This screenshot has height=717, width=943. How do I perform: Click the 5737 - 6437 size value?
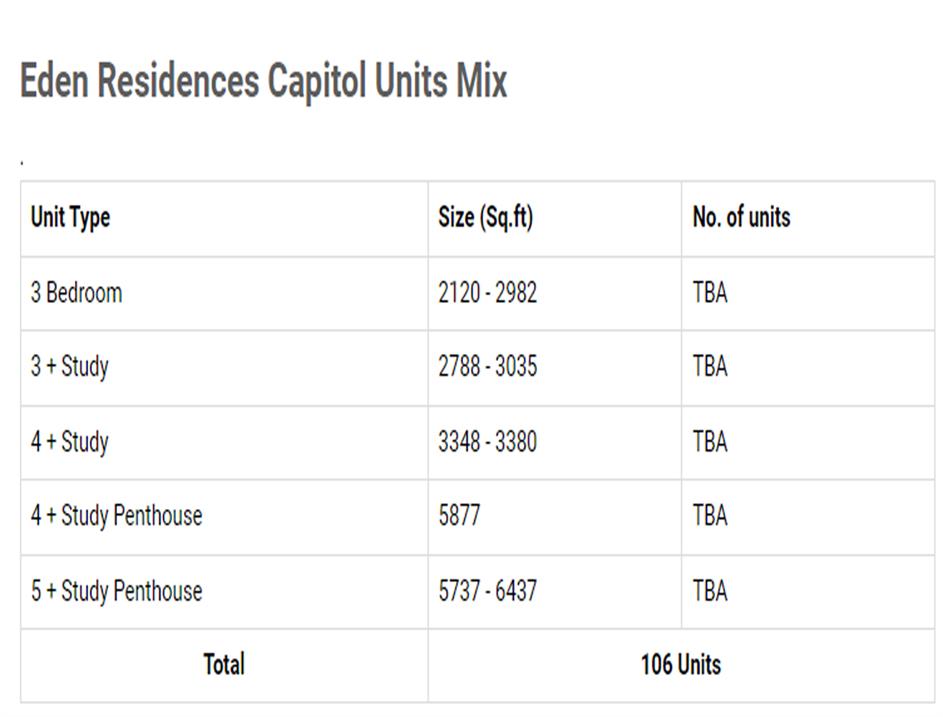487,591
